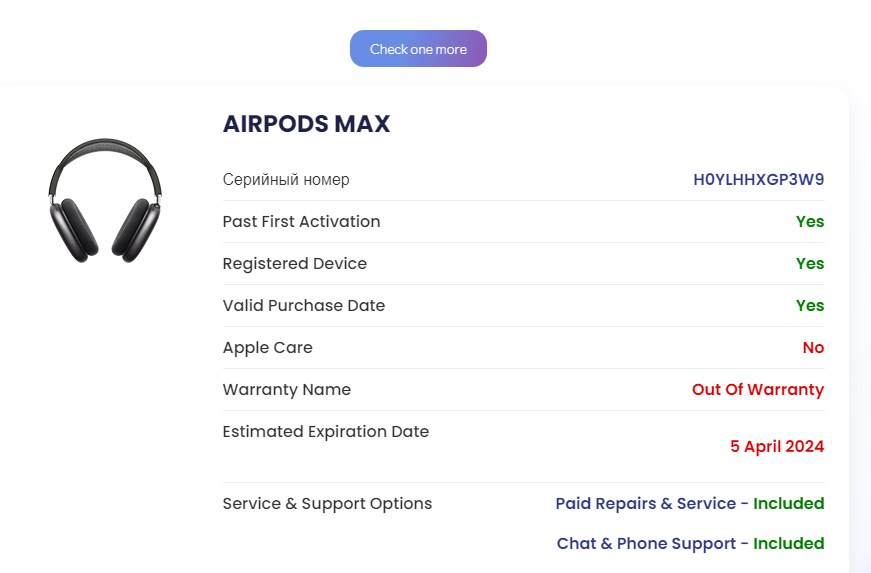Click Yes beside Valid Purchase Date
The width and height of the screenshot is (871, 573).
point(809,306)
